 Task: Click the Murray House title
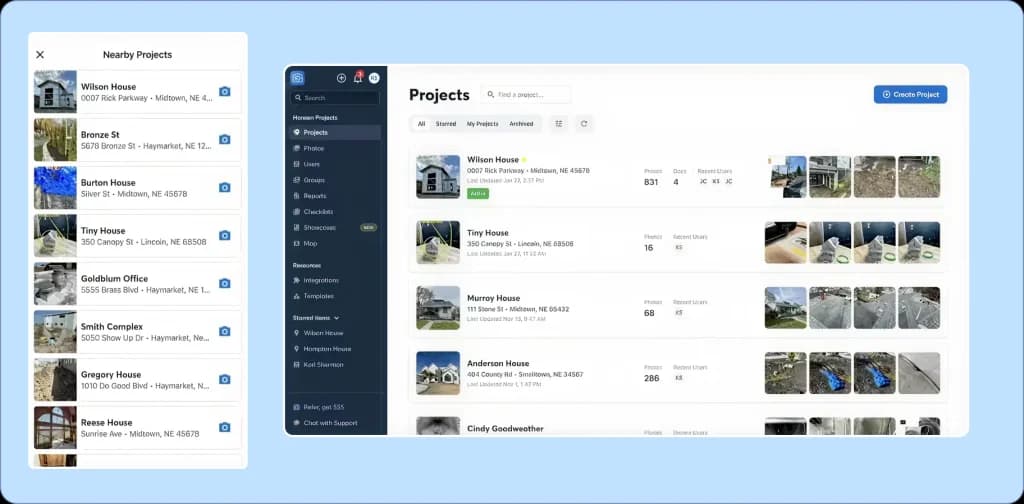[x=494, y=298]
